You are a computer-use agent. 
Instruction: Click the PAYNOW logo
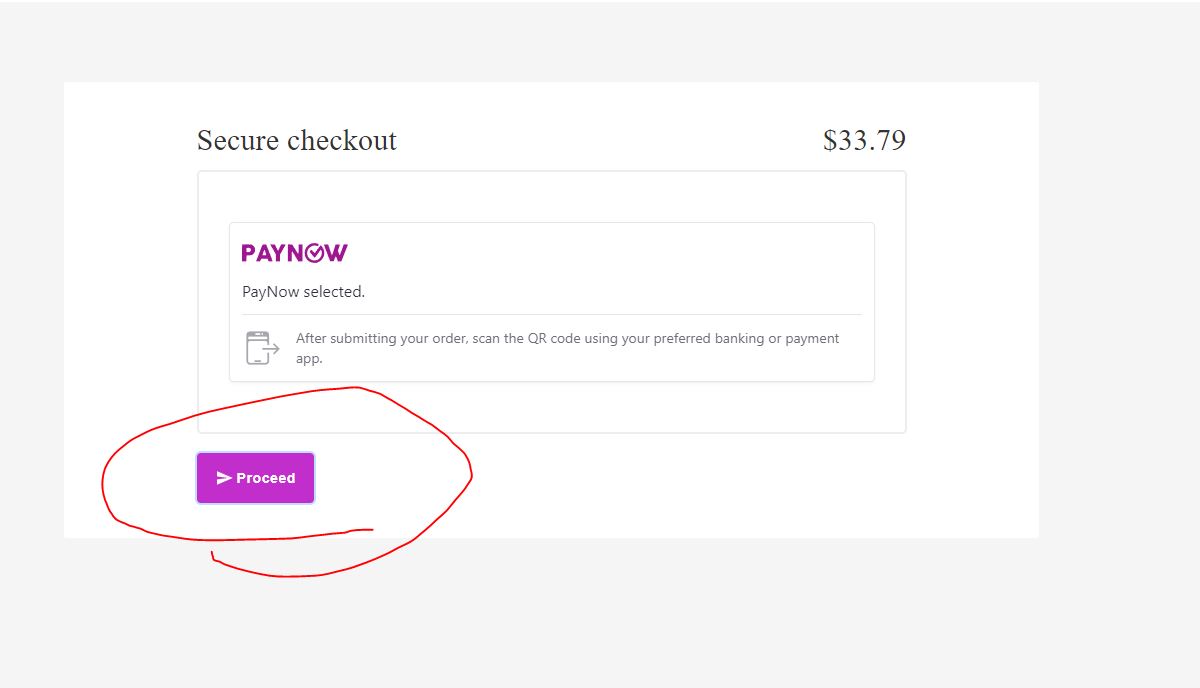(x=294, y=253)
